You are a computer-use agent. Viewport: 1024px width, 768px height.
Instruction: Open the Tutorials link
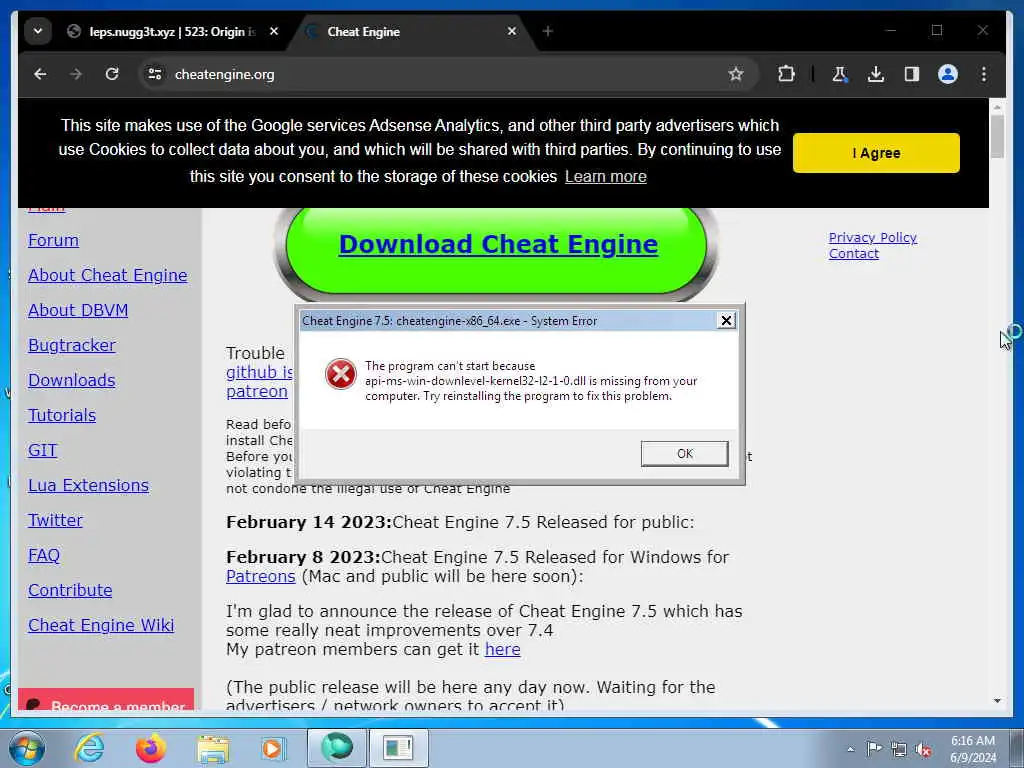62,415
